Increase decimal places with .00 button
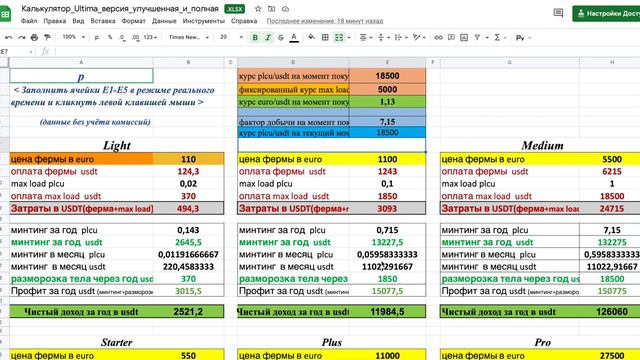This screenshot has height=360, width=640. pos(136,38)
